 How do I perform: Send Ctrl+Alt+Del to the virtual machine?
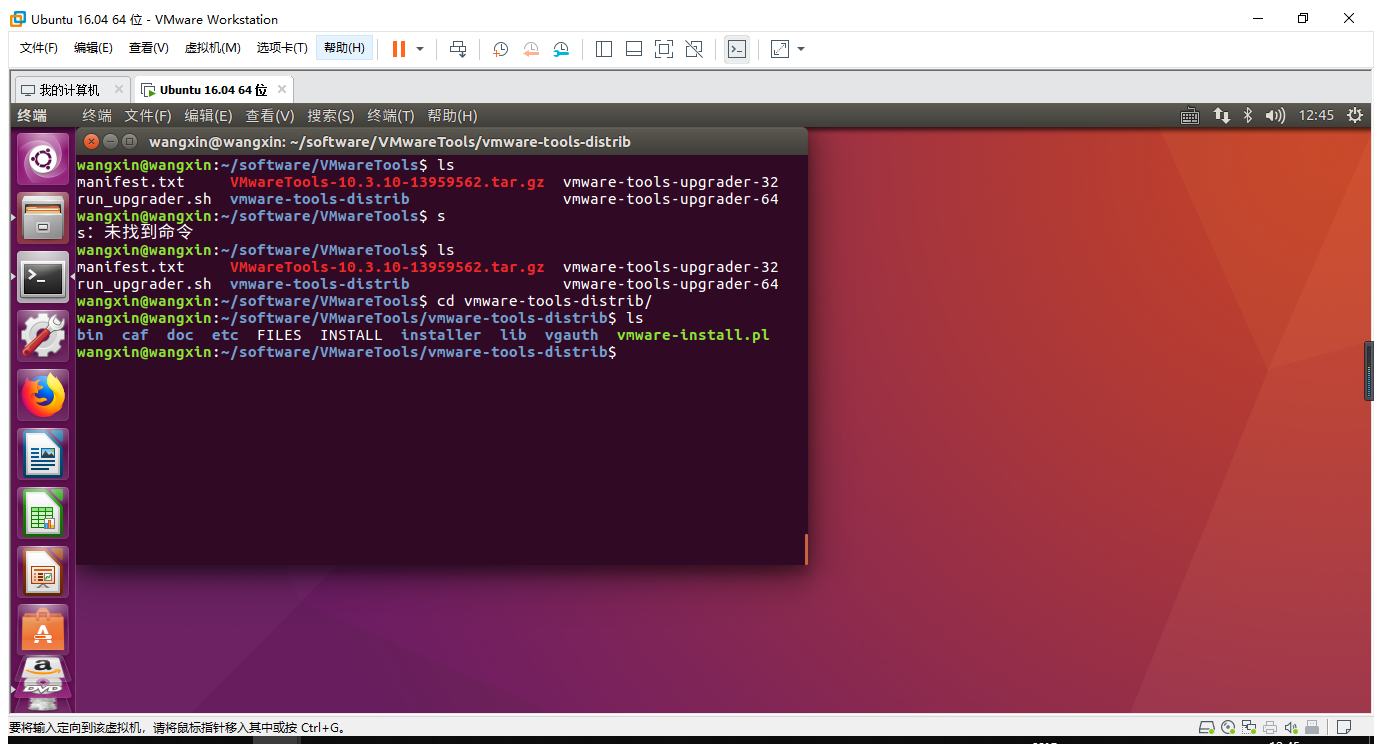tap(458, 49)
